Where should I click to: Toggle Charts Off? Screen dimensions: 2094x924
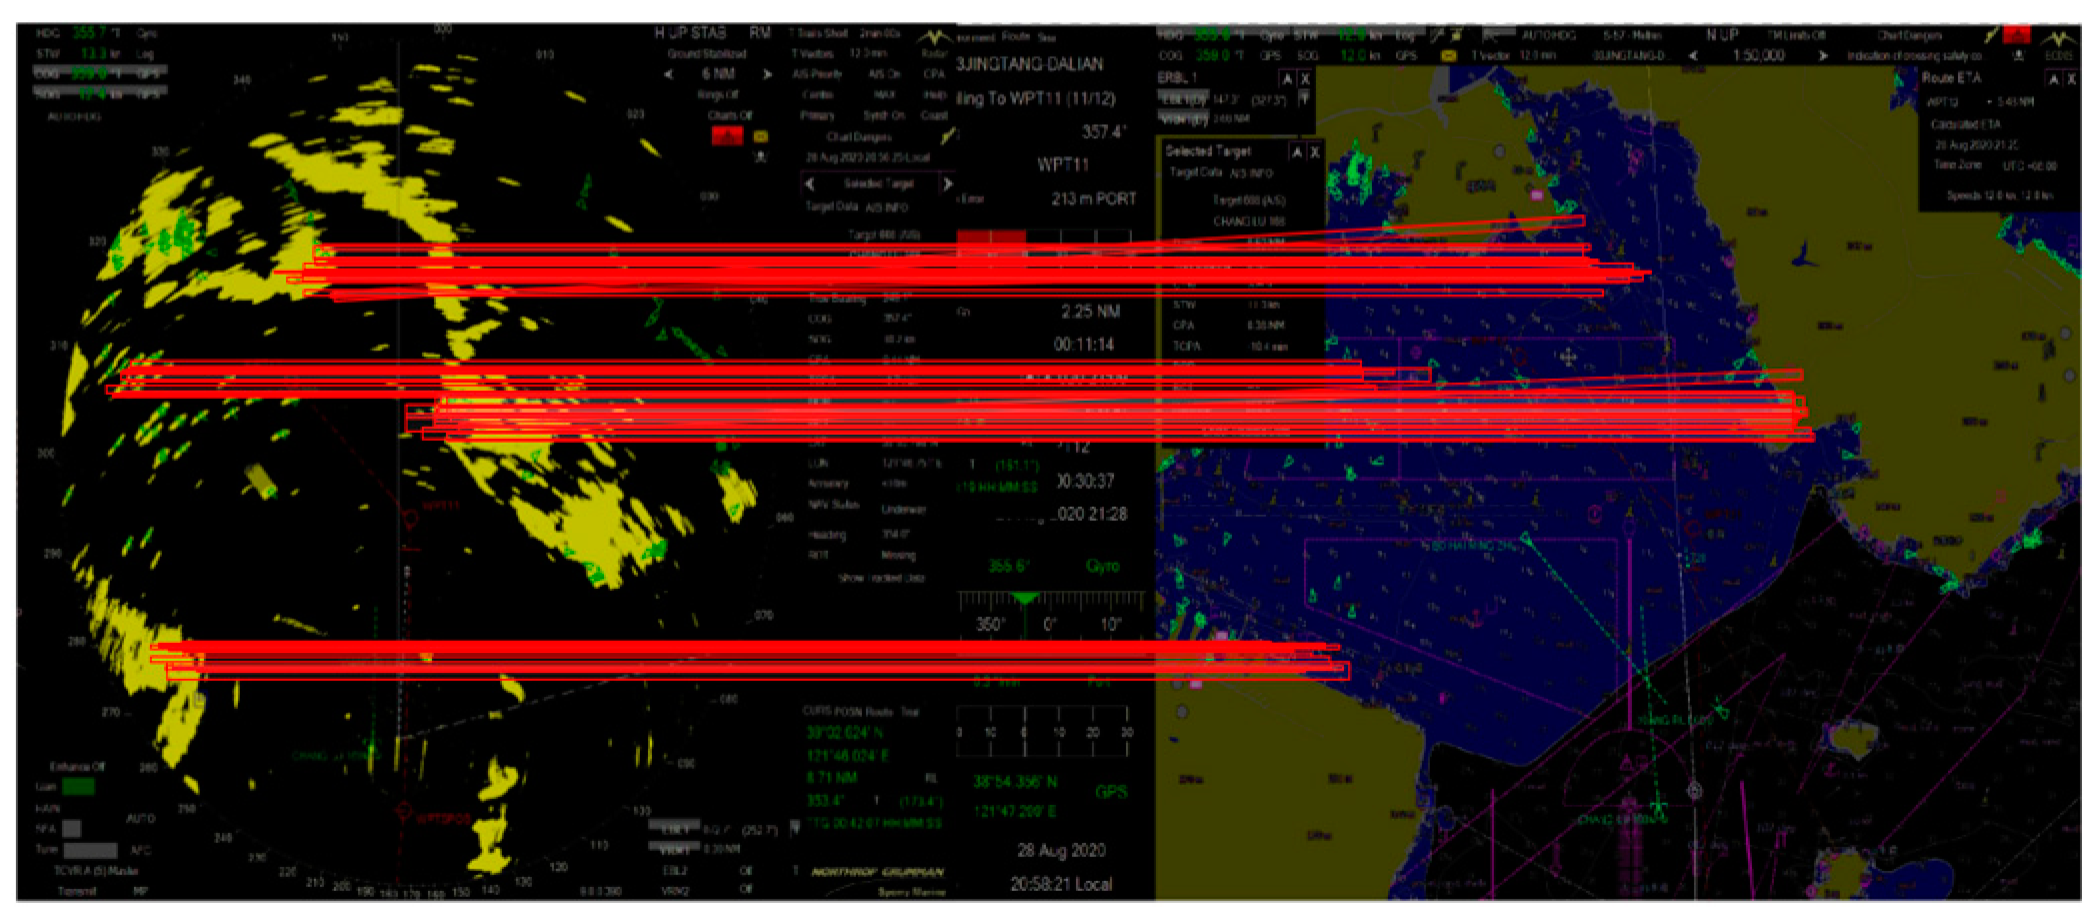coord(731,113)
